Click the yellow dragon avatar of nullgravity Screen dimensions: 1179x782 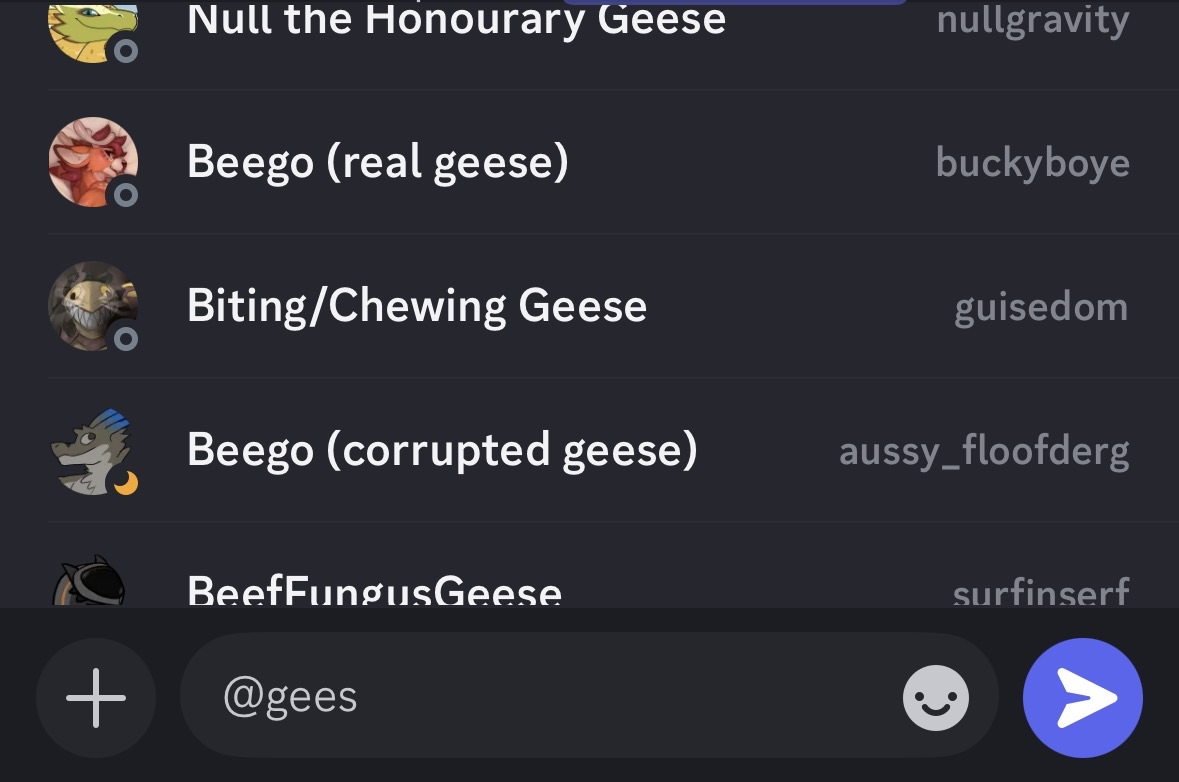tap(93, 30)
